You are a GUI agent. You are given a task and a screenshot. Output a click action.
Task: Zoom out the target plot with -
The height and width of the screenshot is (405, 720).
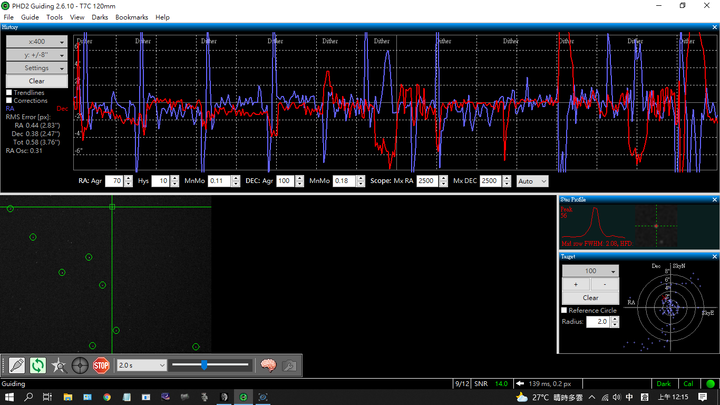(x=605, y=284)
